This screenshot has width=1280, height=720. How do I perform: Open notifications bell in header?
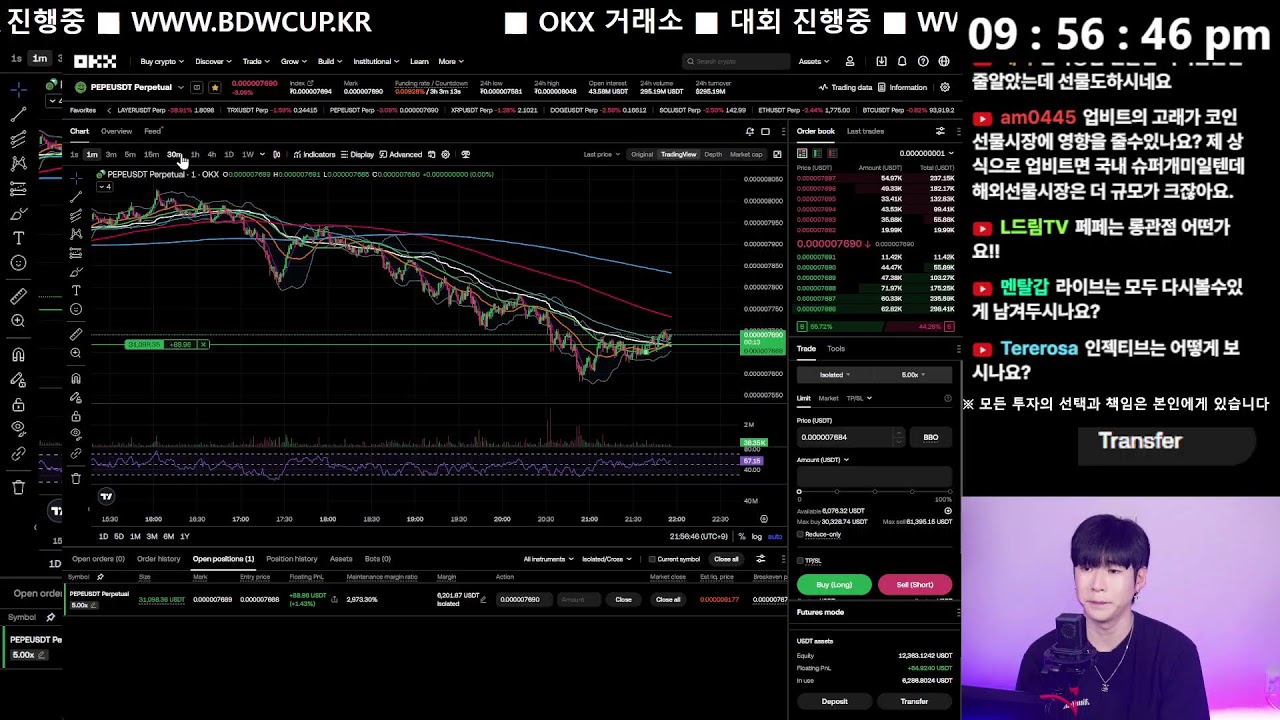pos(902,61)
